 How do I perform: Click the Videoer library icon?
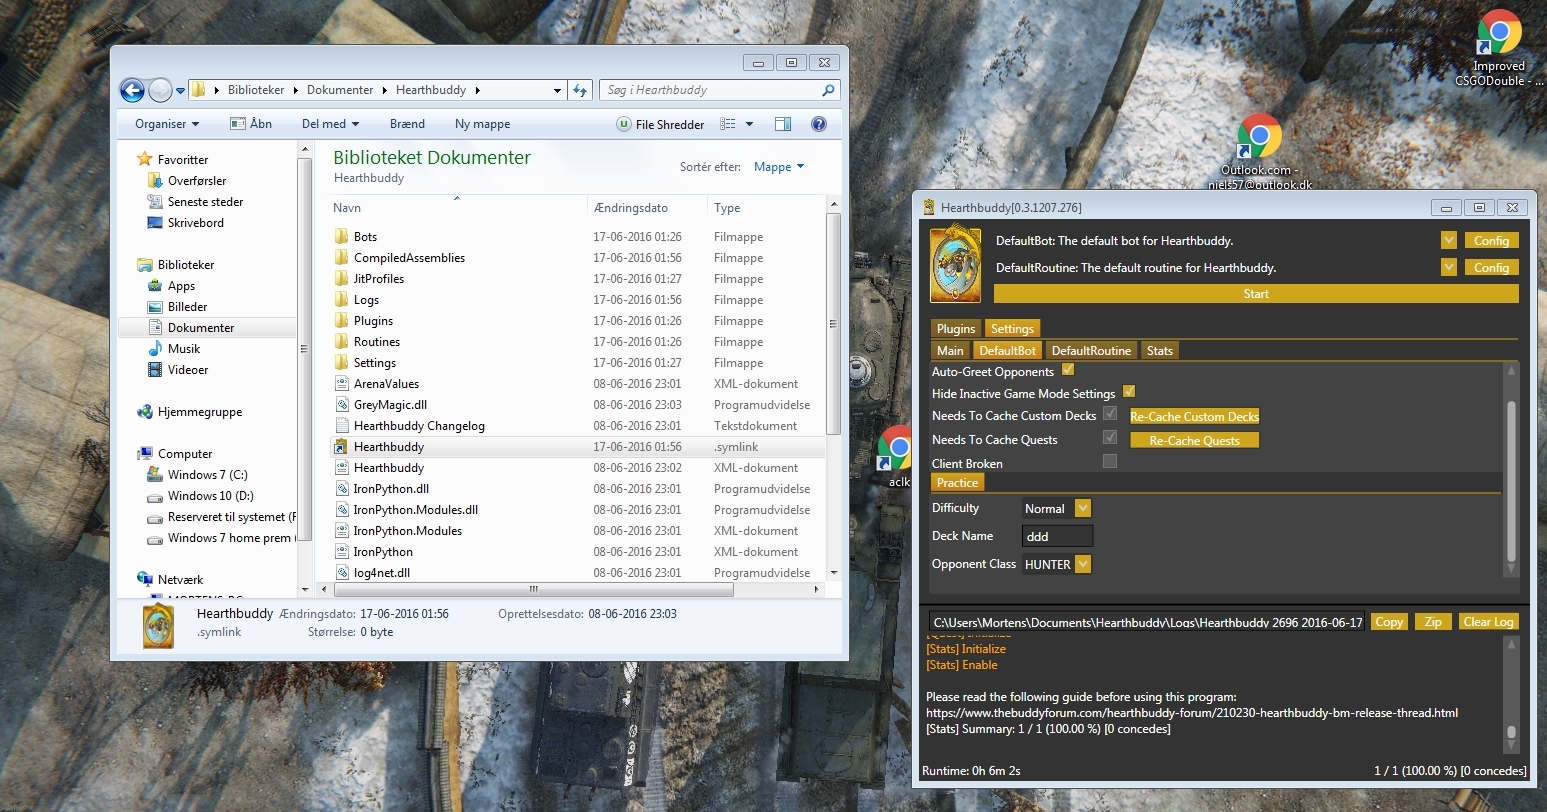(x=155, y=370)
